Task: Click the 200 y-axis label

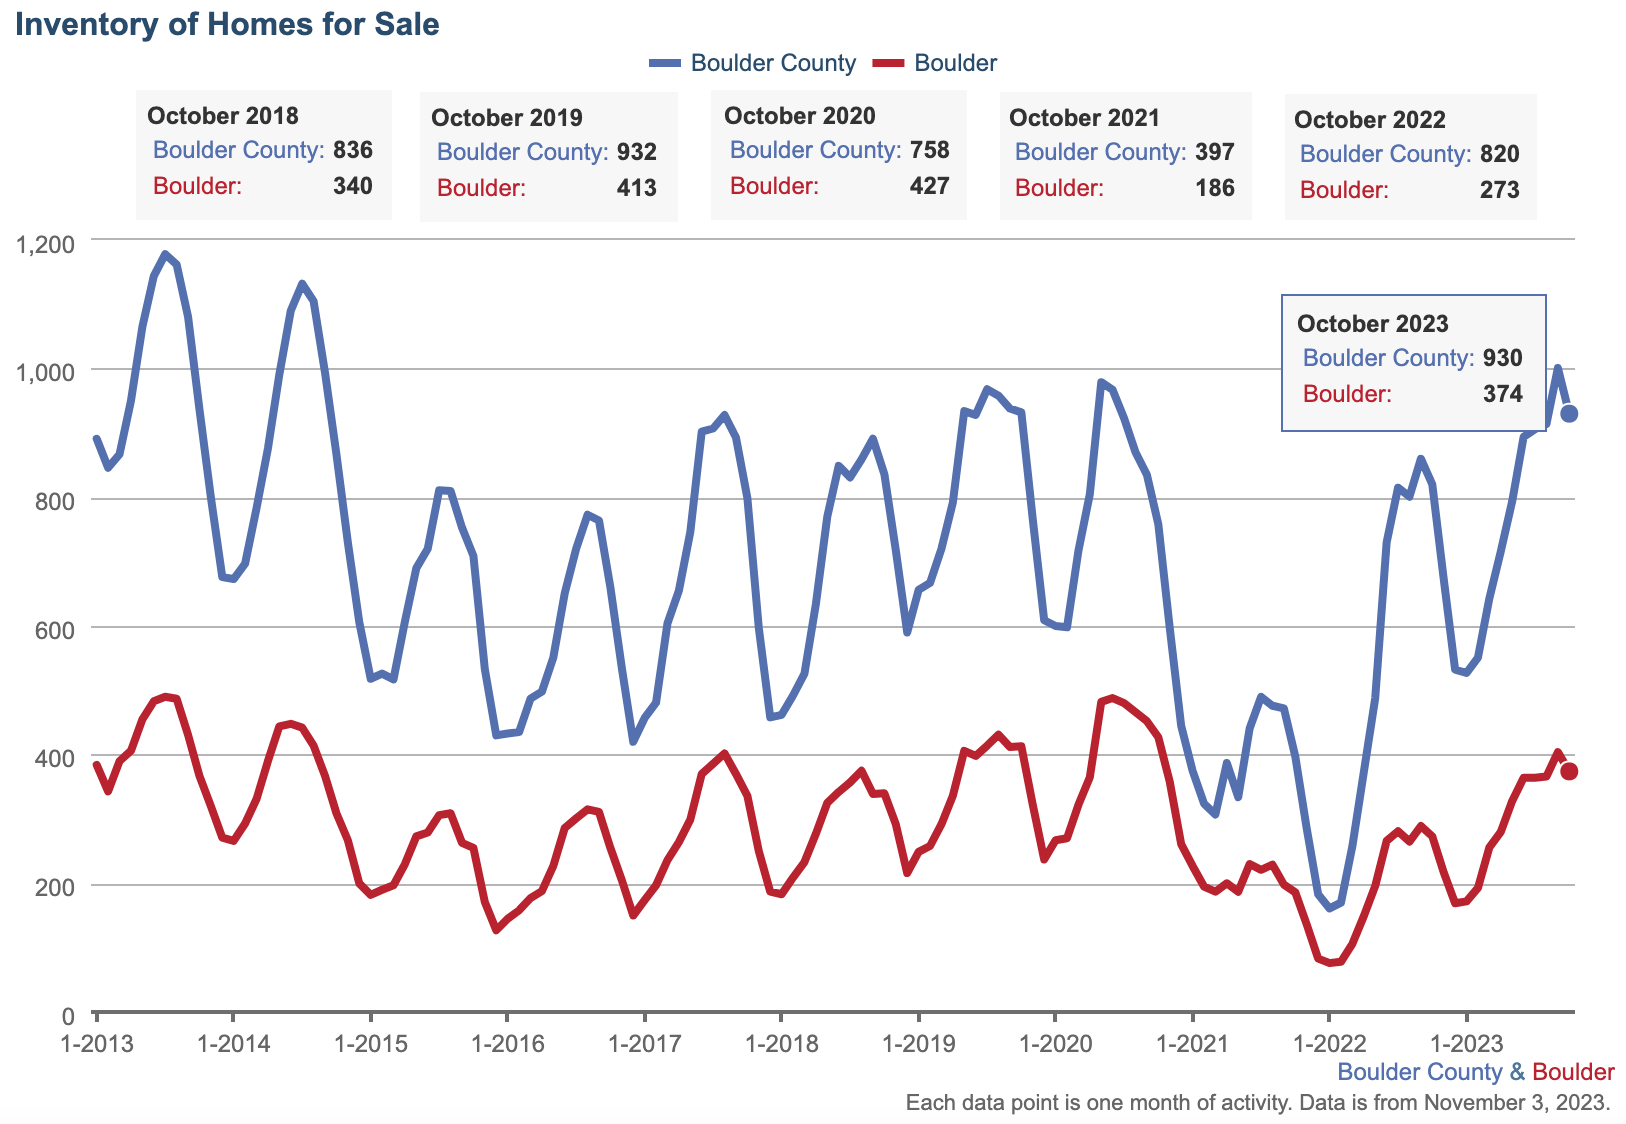Action: pyautogui.click(x=56, y=888)
